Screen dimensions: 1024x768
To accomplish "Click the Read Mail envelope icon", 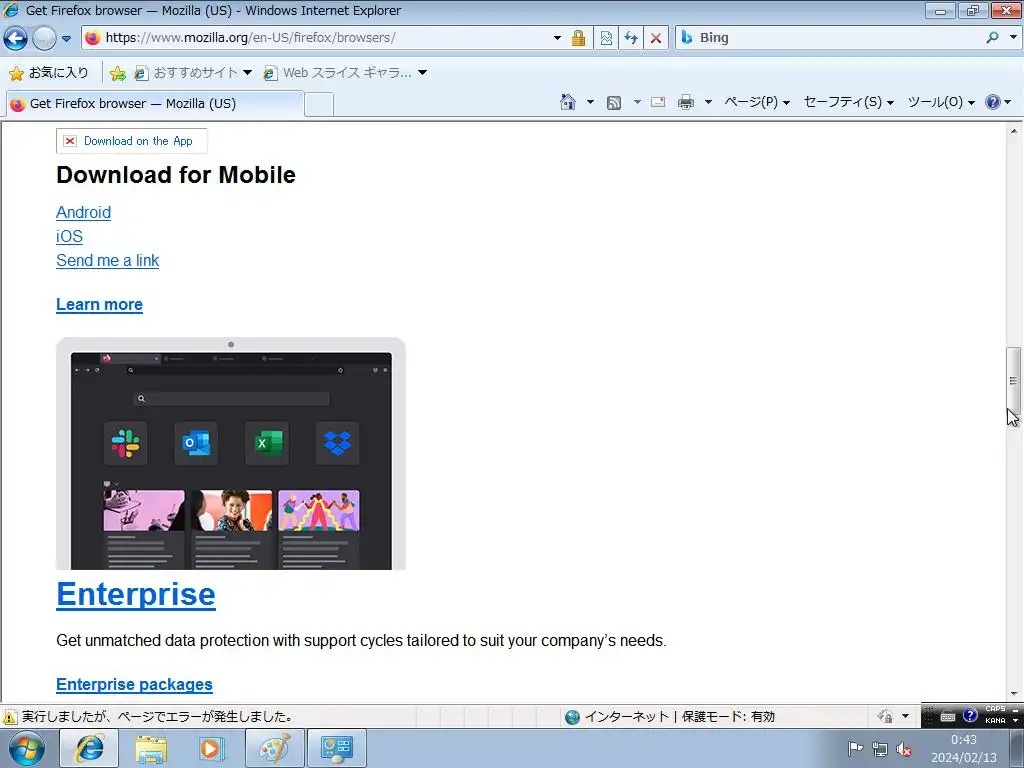I will (658, 102).
